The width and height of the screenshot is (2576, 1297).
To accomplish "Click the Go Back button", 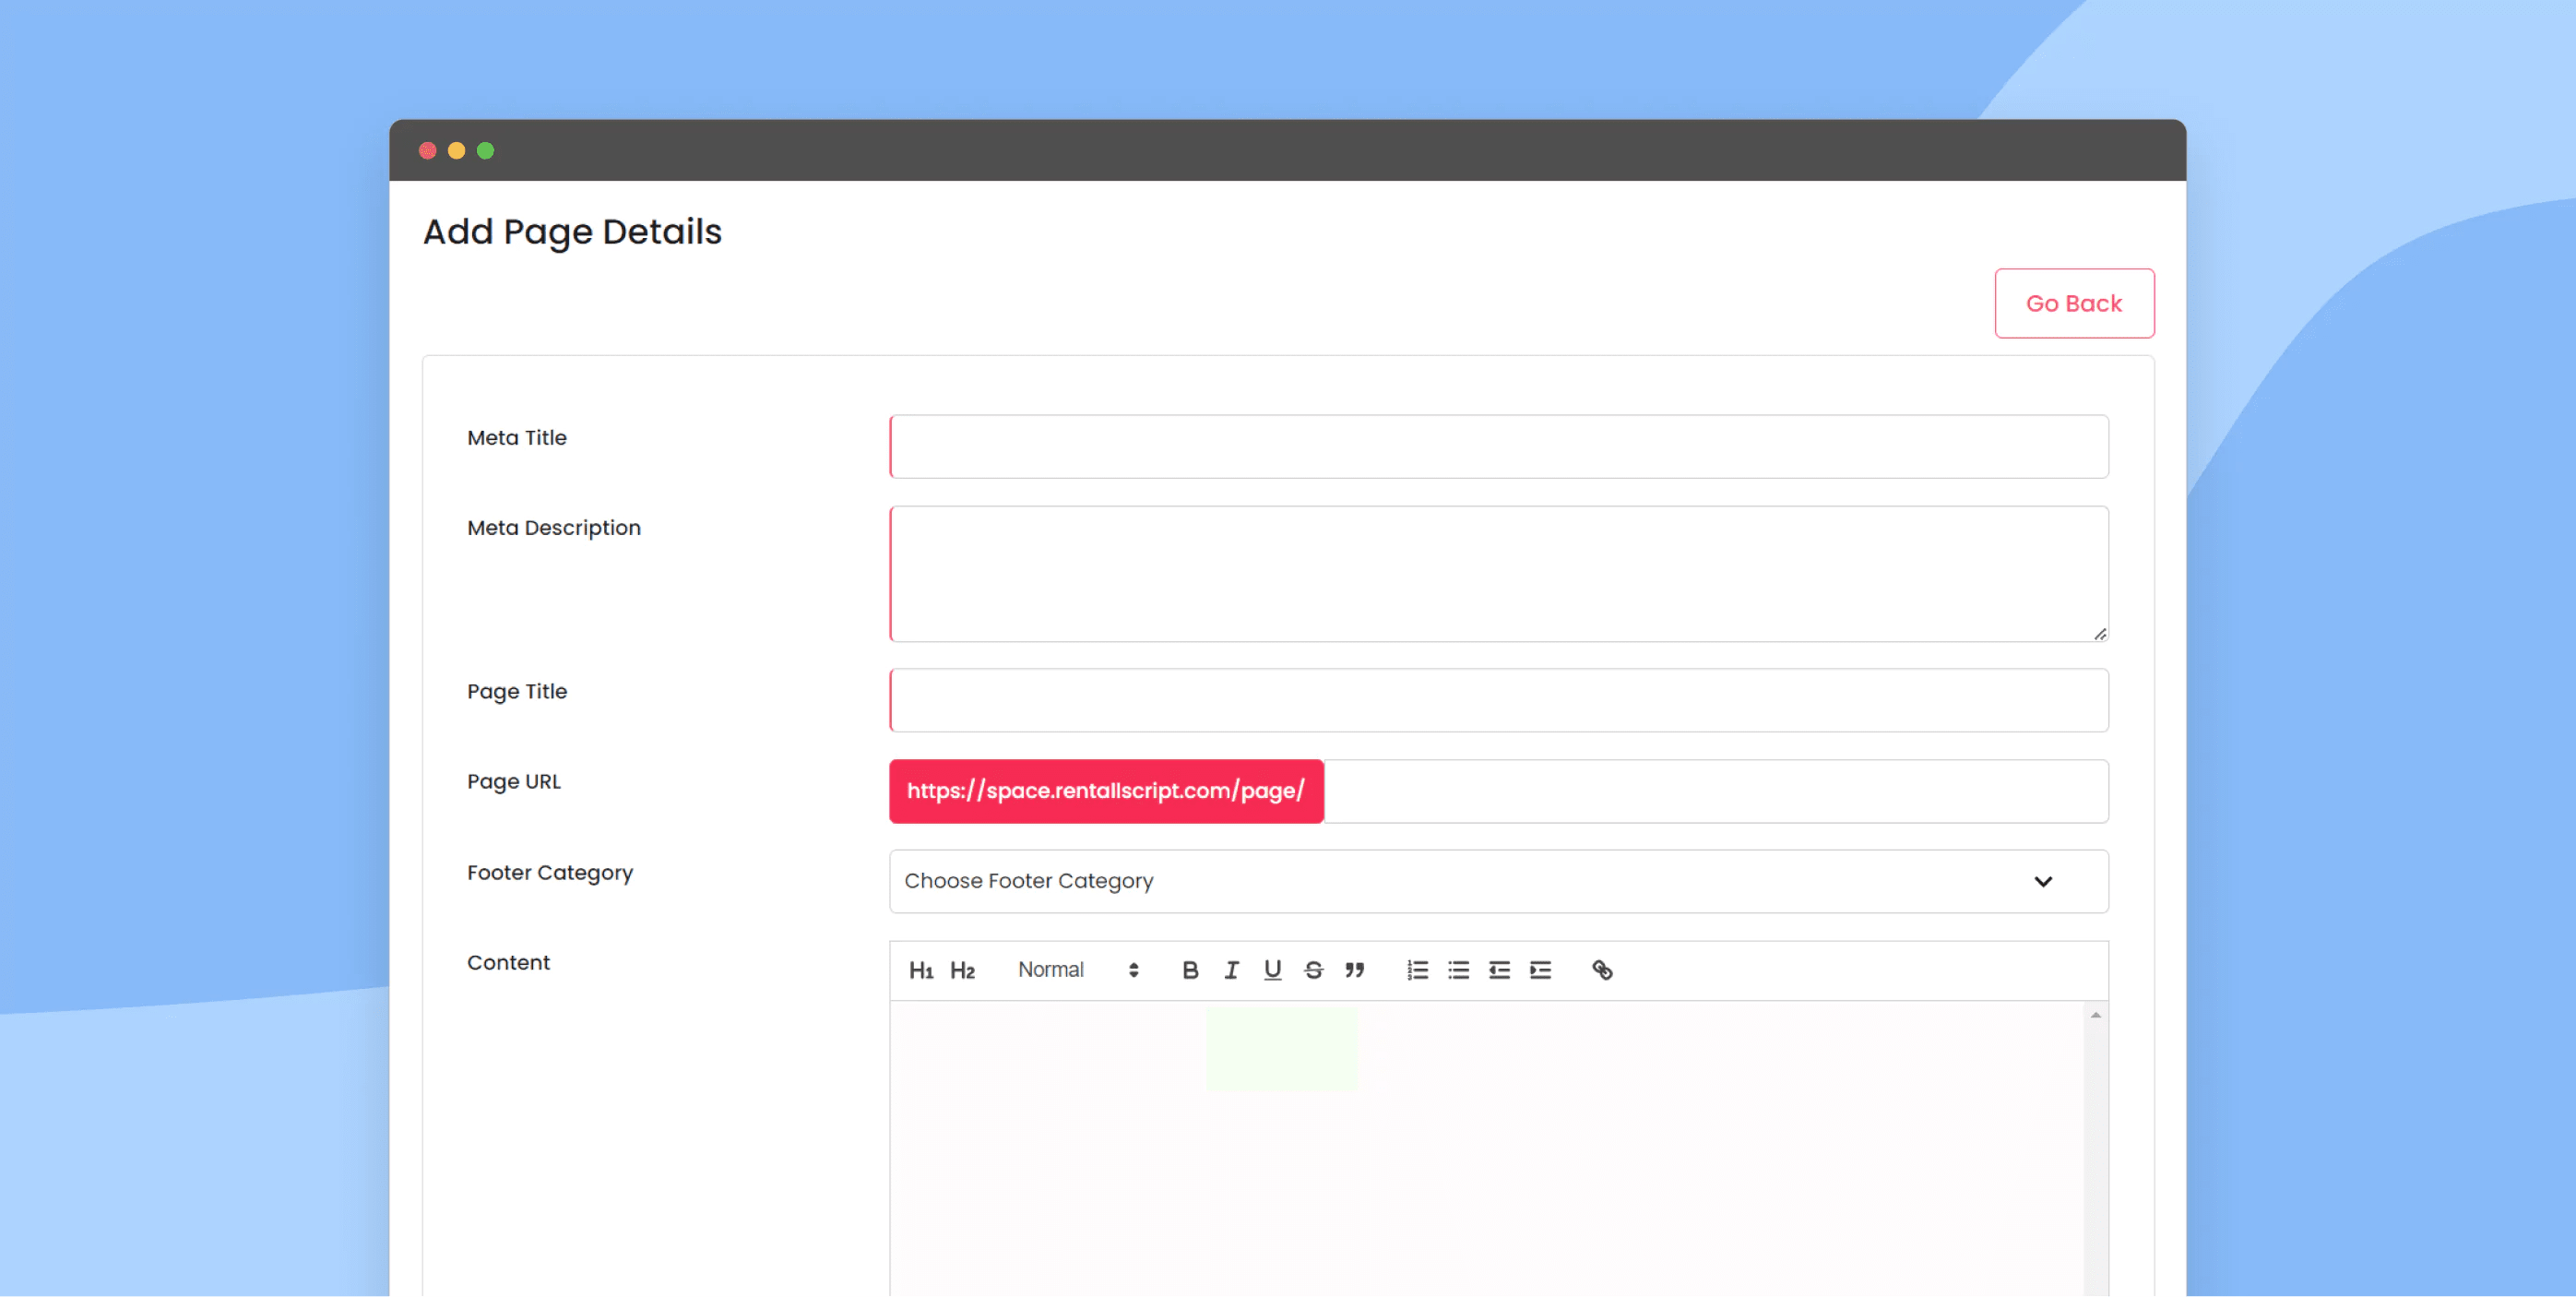I will 2074,303.
